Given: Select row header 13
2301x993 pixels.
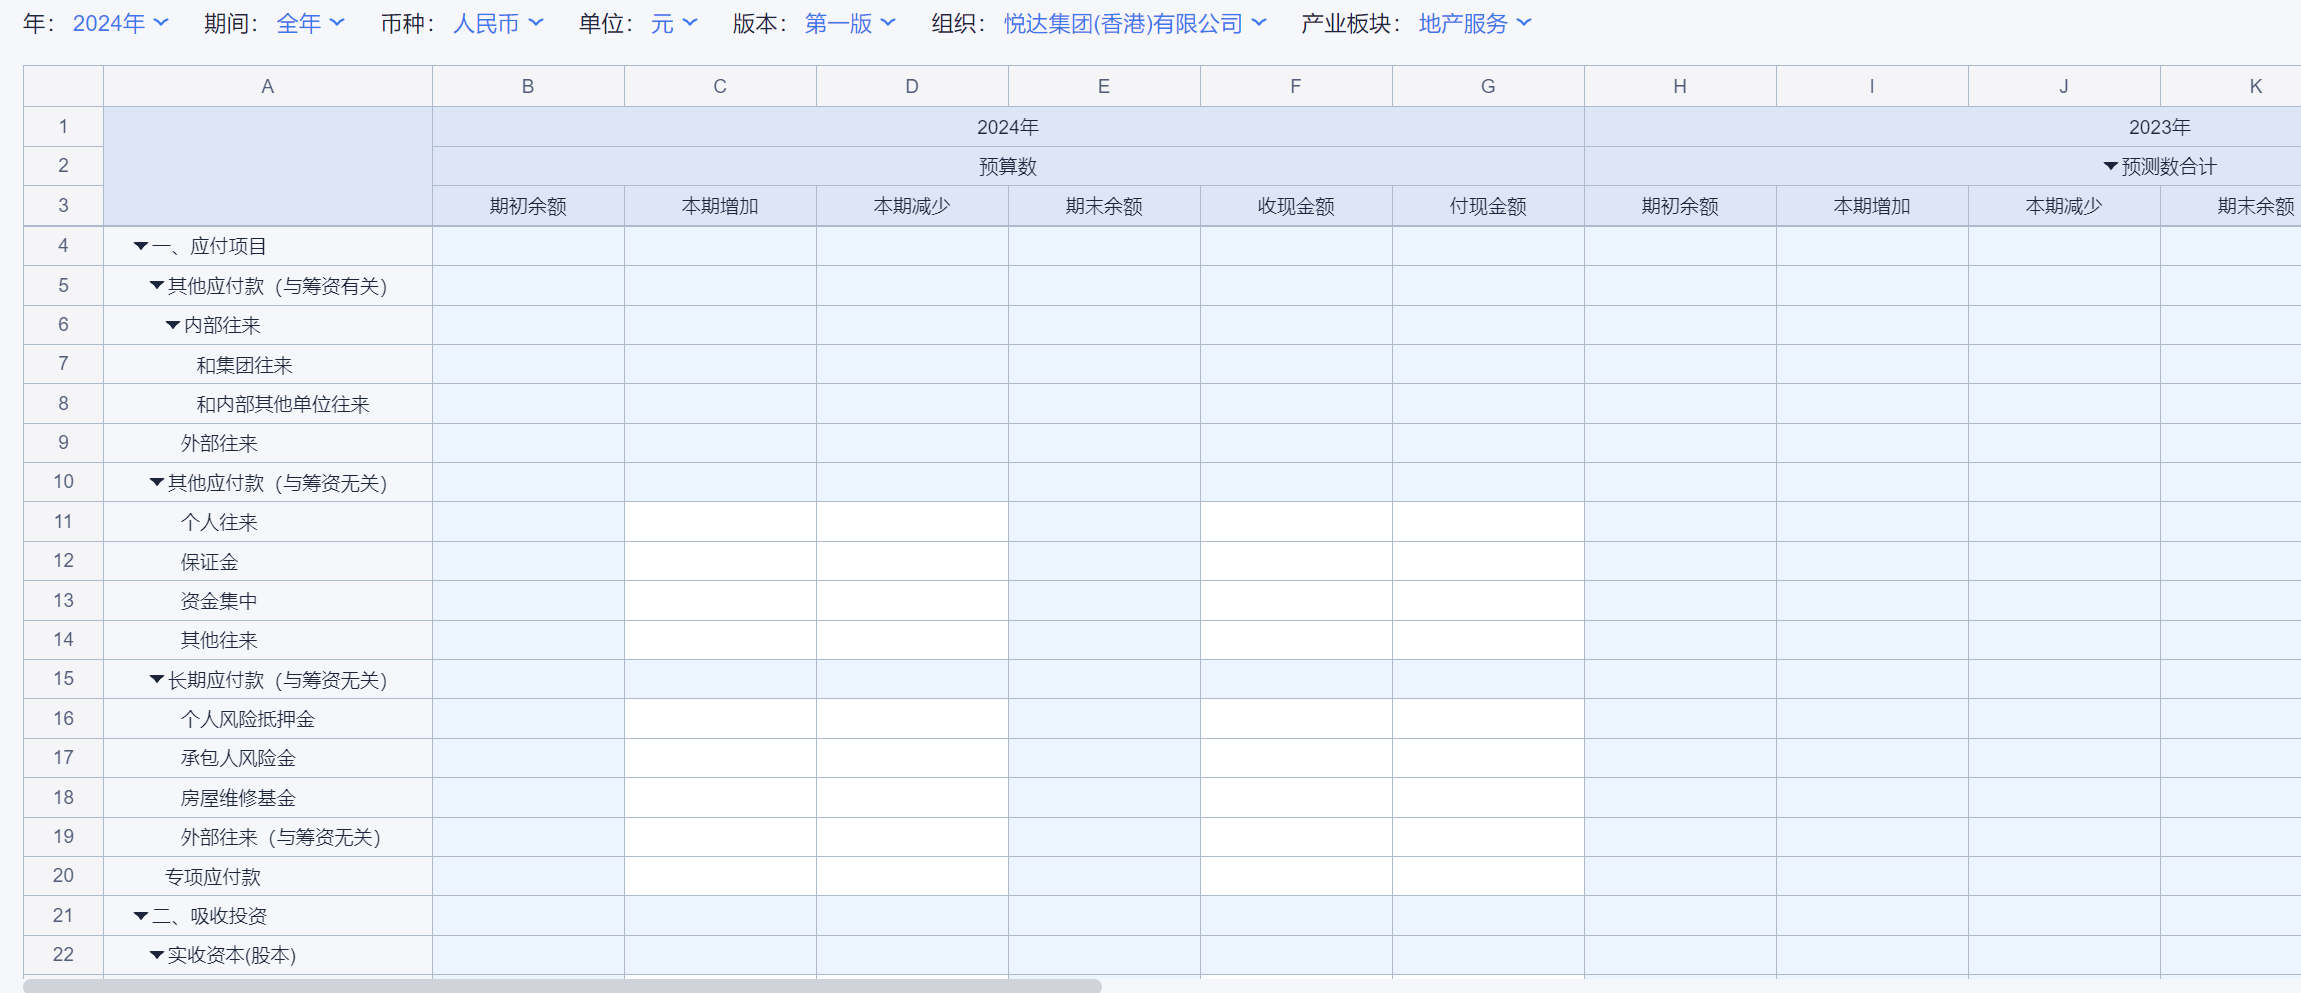Looking at the screenshot, I should (63, 600).
